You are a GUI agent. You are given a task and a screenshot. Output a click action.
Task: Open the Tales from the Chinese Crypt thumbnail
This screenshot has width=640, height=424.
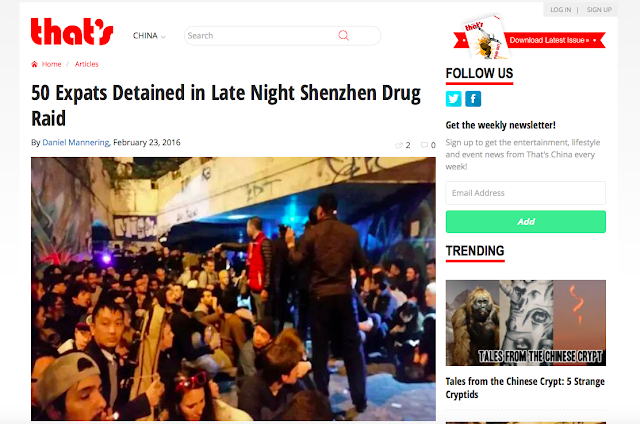(x=526, y=323)
